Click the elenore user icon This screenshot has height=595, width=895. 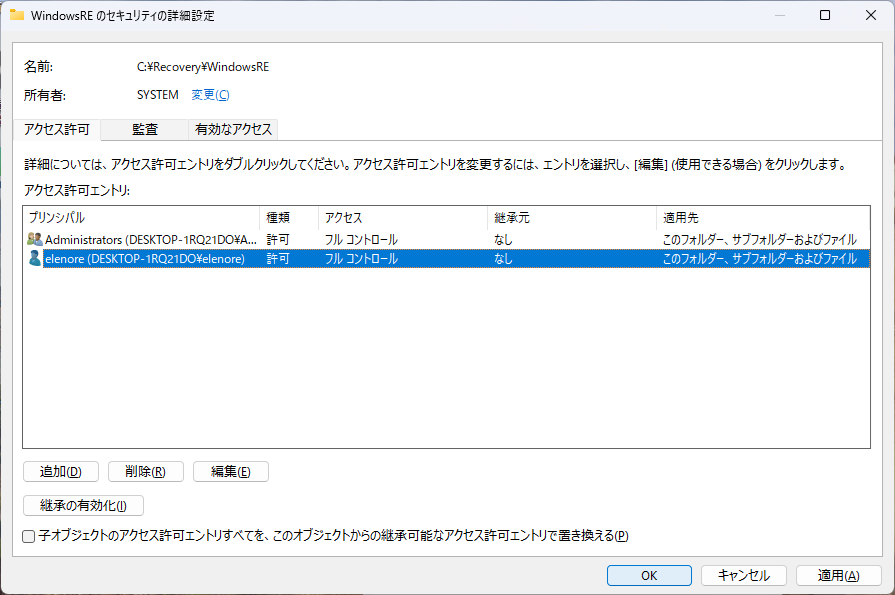point(35,259)
